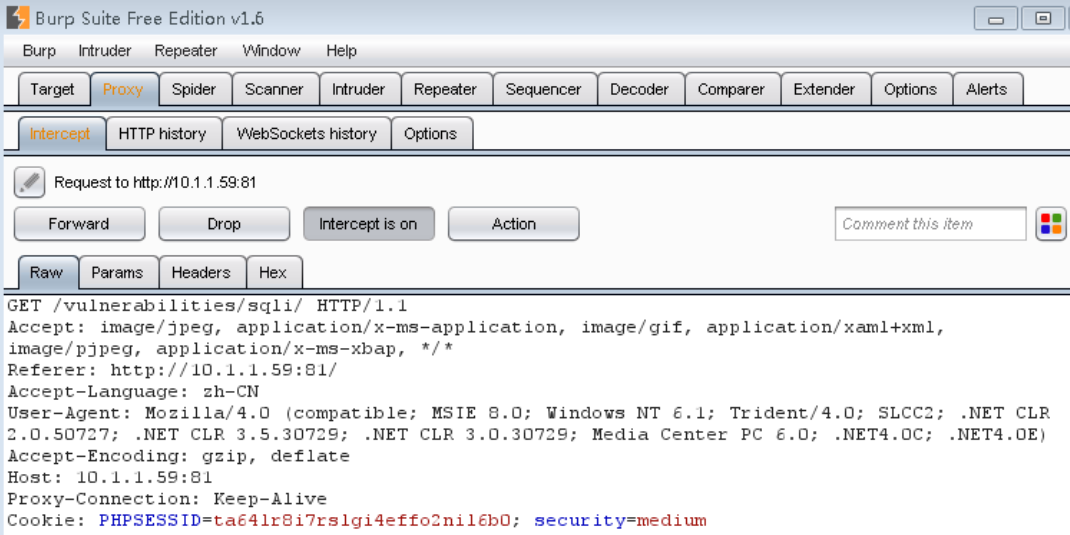Go to the Intruder tool tab

pyautogui.click(x=359, y=89)
